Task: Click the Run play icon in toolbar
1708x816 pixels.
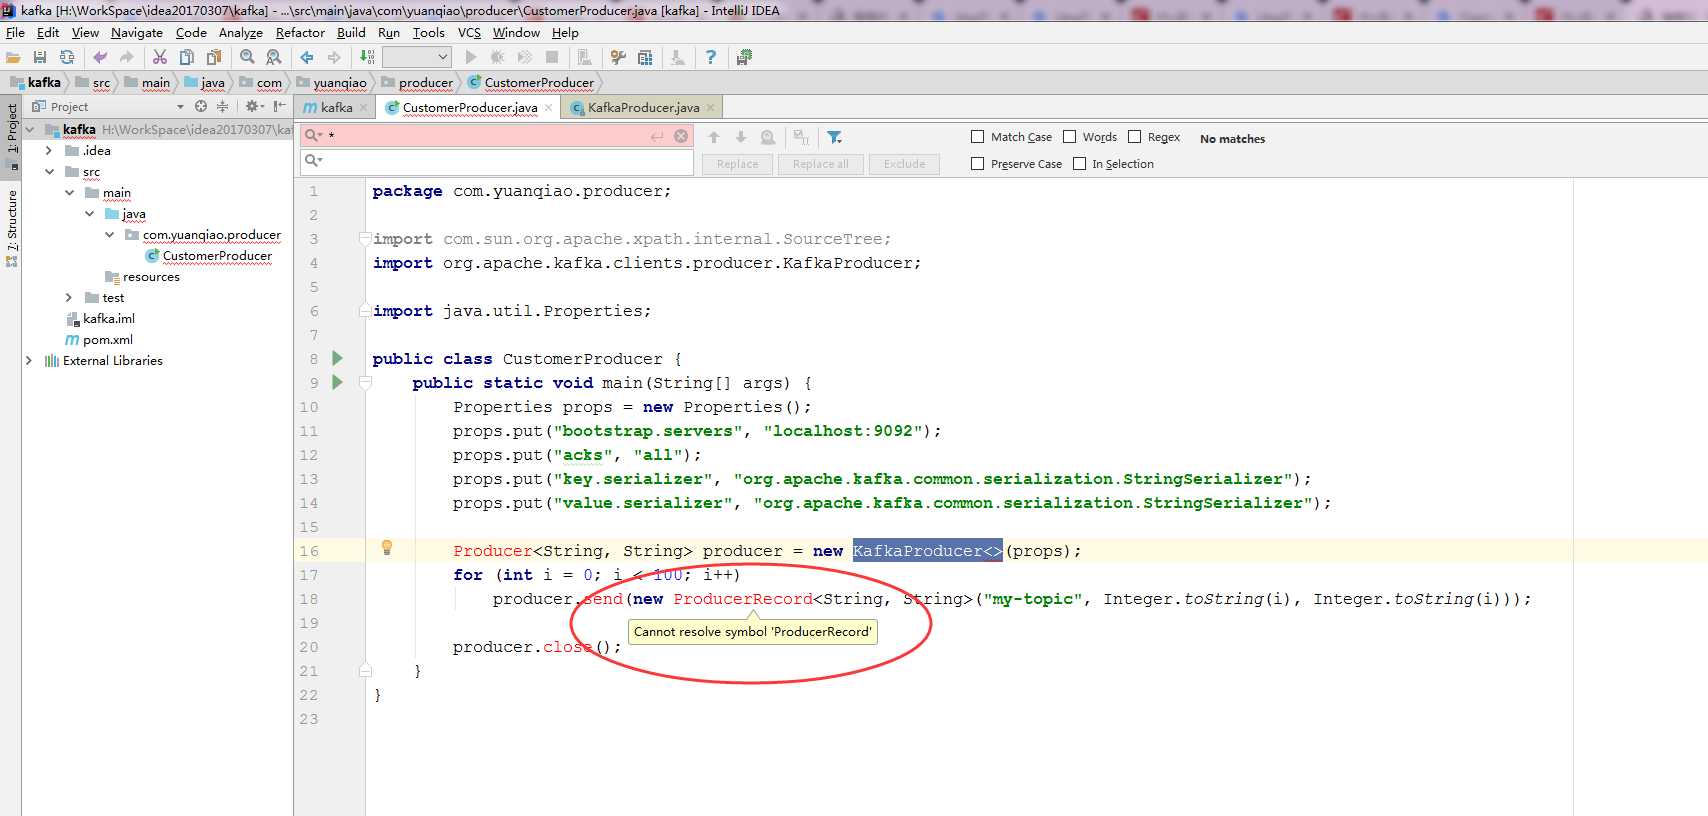Action: point(471,58)
